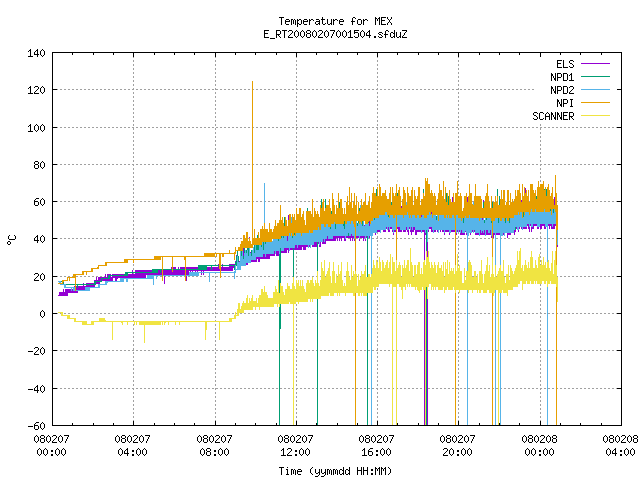Click the ELS legend label
The image size is (640, 480).
pyautogui.click(x=565, y=64)
